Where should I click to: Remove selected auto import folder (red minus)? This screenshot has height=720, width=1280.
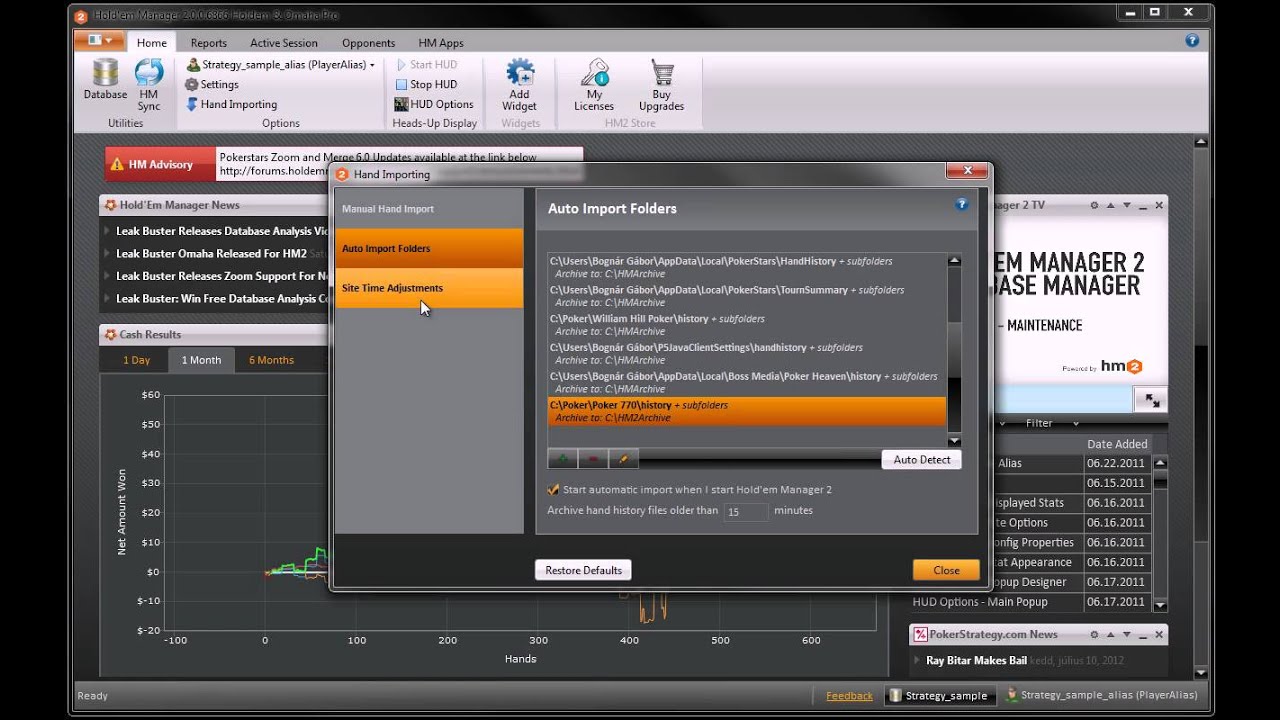pyautogui.click(x=593, y=459)
